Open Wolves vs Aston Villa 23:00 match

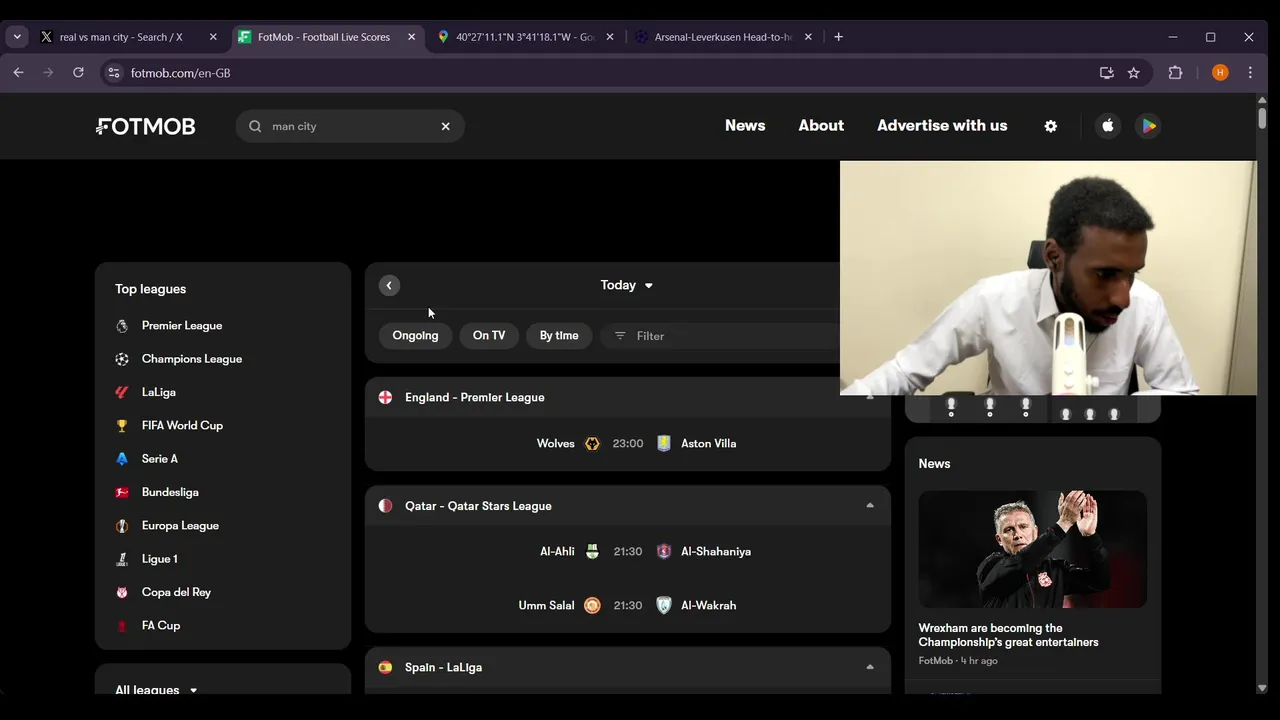tap(628, 444)
